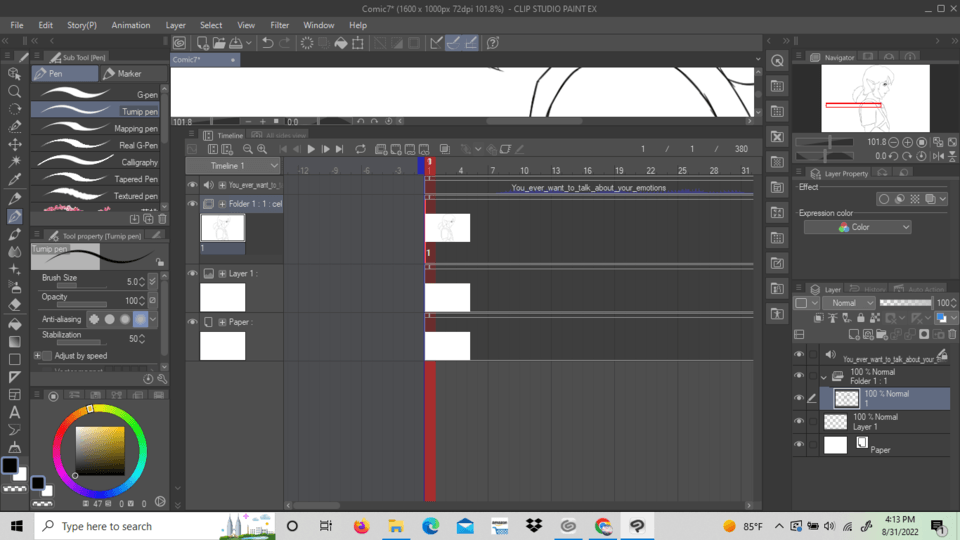960x540 pixels.
Task: Select the Eyedropper tool
Action: pyautogui.click(x=14, y=179)
